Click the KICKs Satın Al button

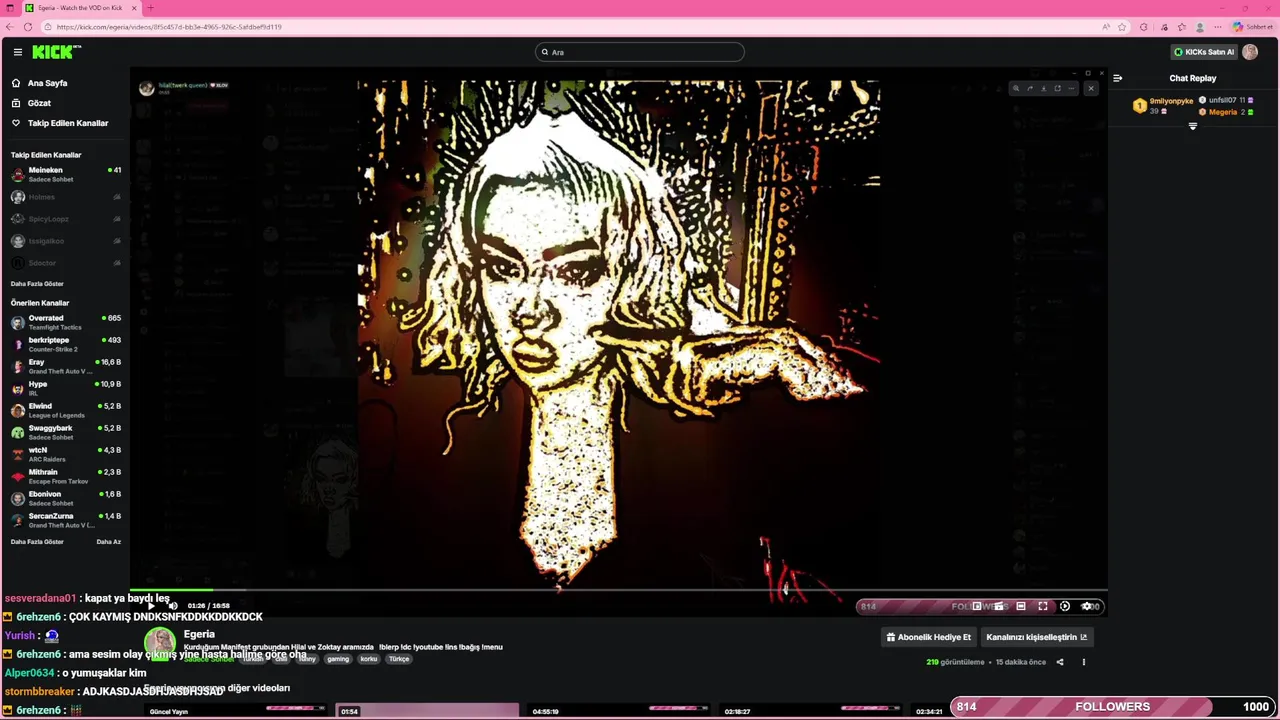tap(1204, 52)
